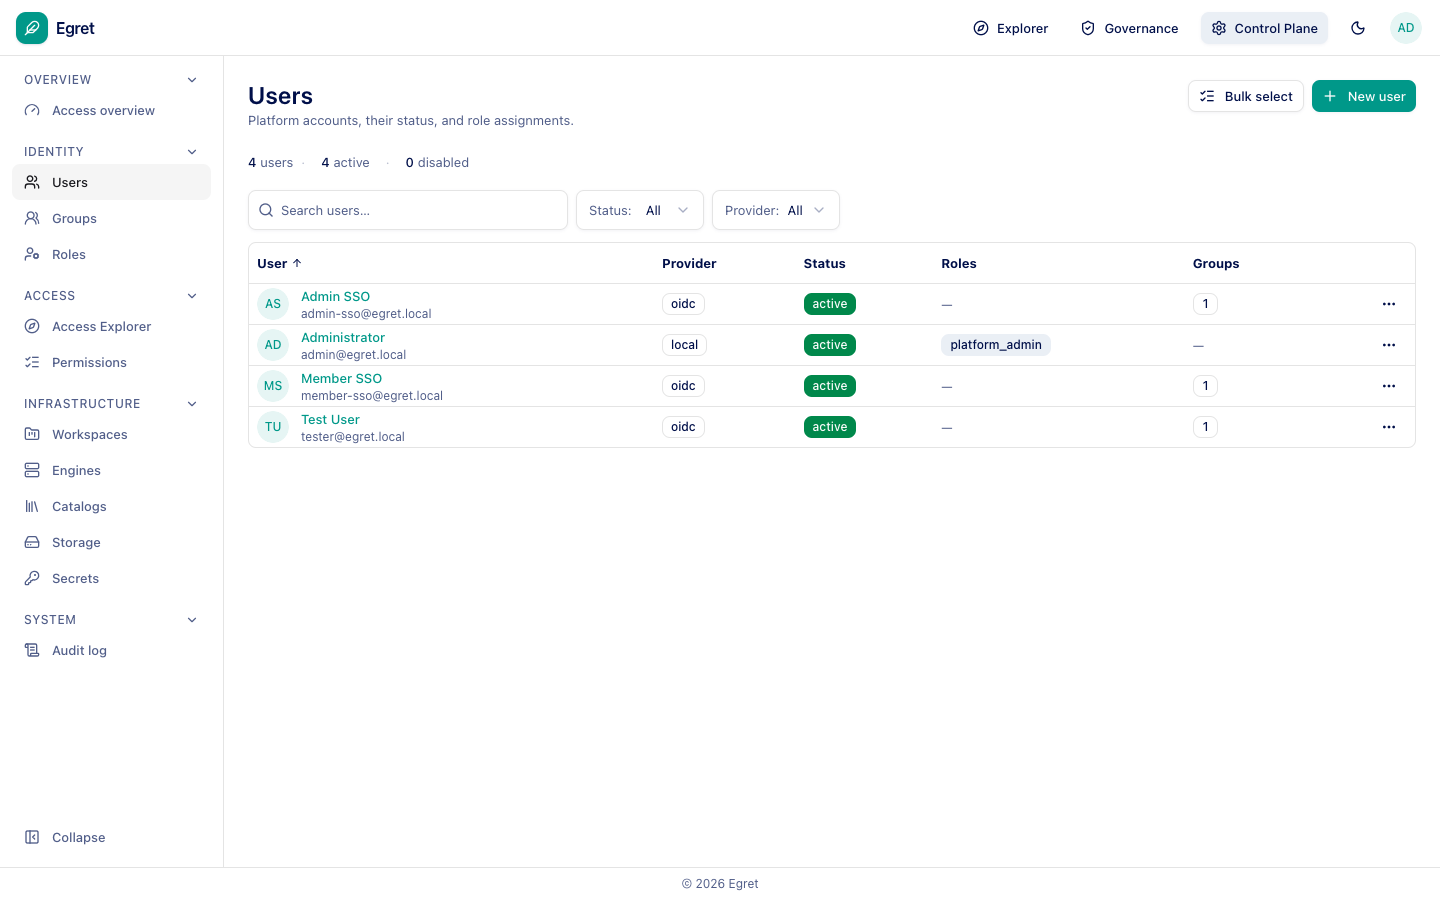Click the Storage drive icon
This screenshot has height=900, width=1440.
[32, 542]
